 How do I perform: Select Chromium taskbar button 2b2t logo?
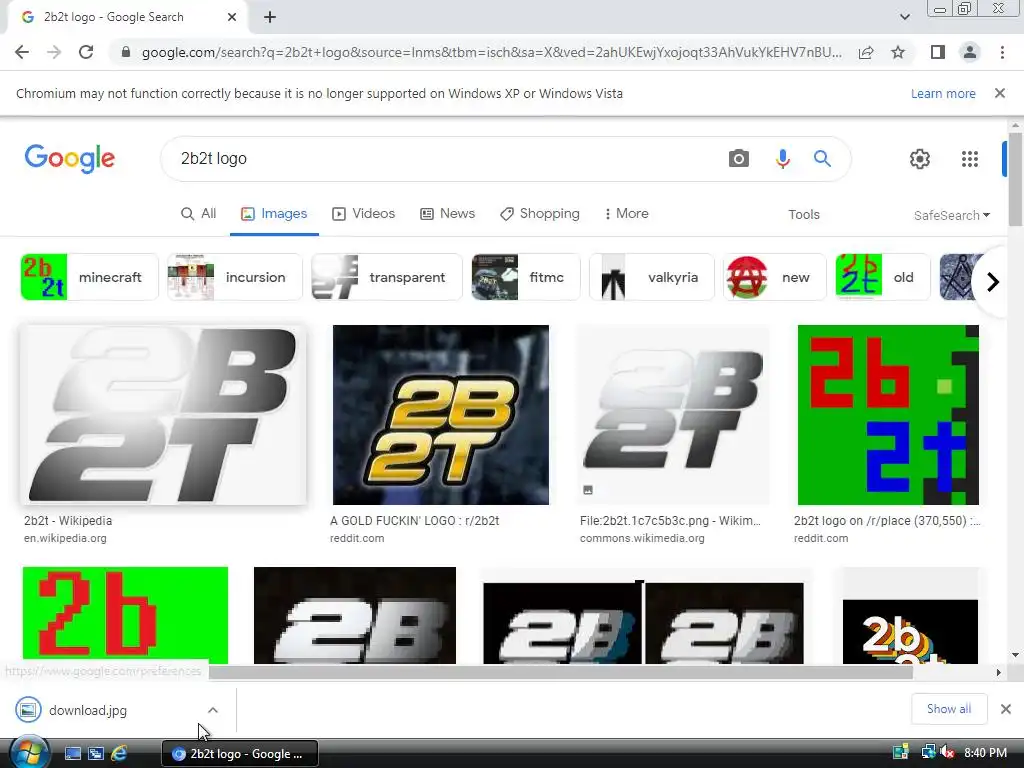tap(240, 754)
